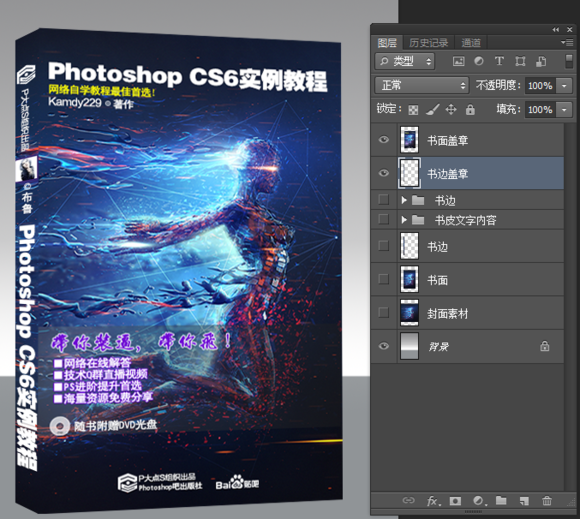Click the 填充 100% value field
This screenshot has width=580, height=519.
(x=540, y=110)
